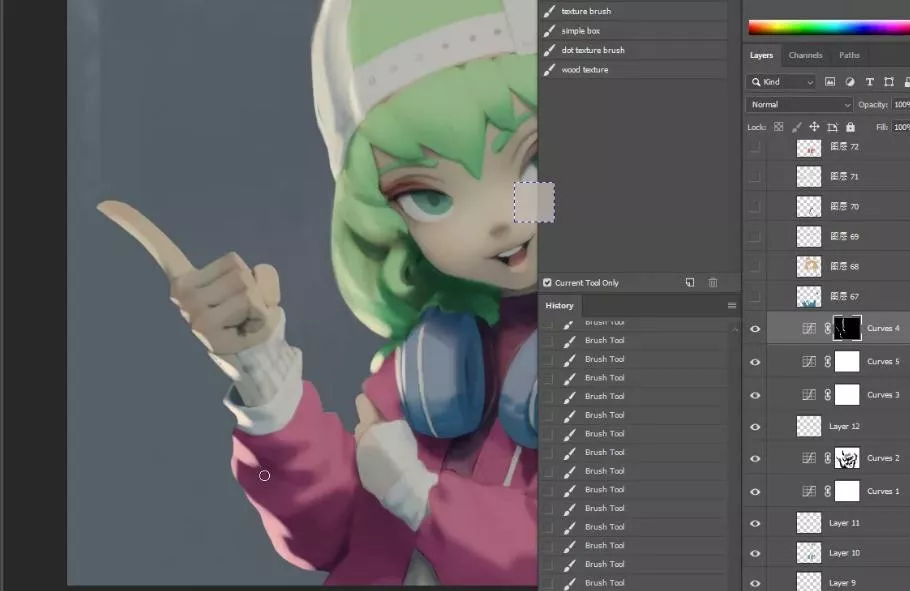Click the lock position move icon
Image resolution: width=910 pixels, height=591 pixels.
click(x=814, y=127)
